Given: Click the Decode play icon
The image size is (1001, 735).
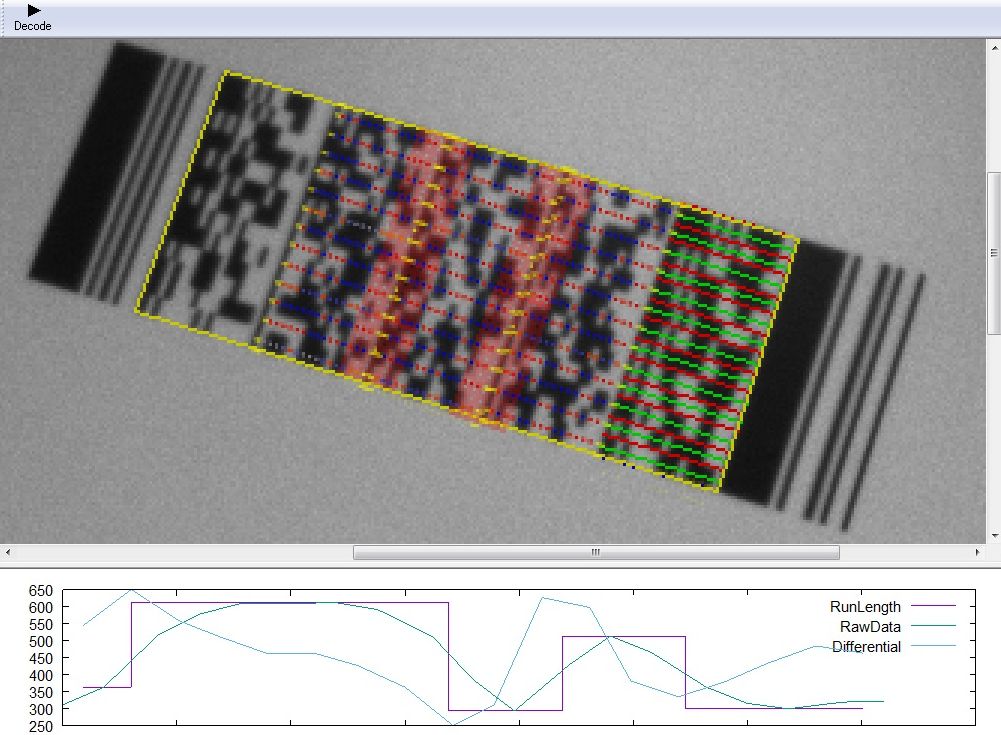Looking at the screenshot, I should (x=33, y=10).
